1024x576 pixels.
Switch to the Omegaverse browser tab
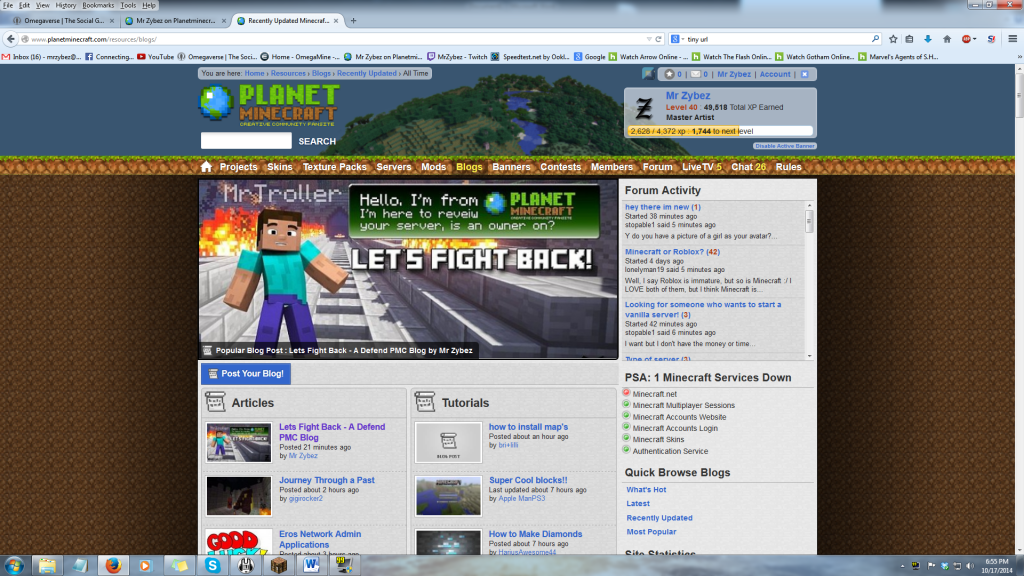[64, 21]
